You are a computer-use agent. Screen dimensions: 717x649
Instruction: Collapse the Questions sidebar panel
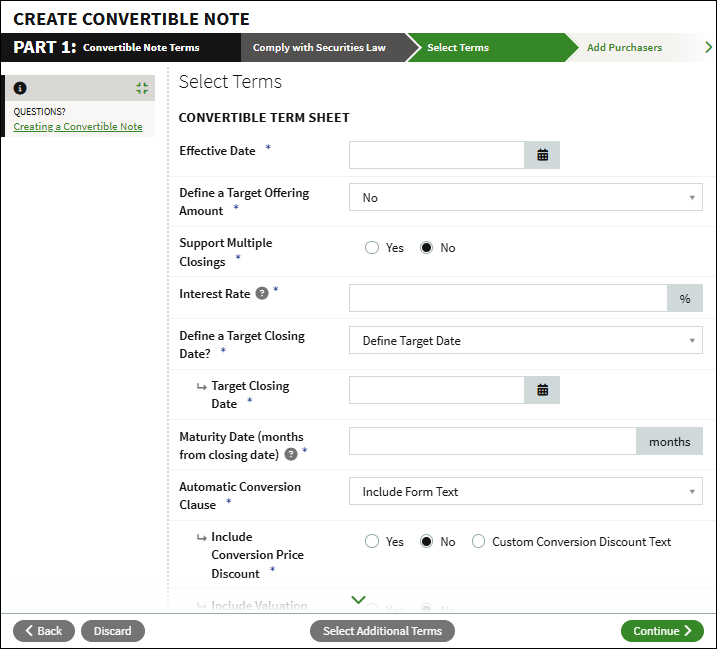tap(142, 88)
